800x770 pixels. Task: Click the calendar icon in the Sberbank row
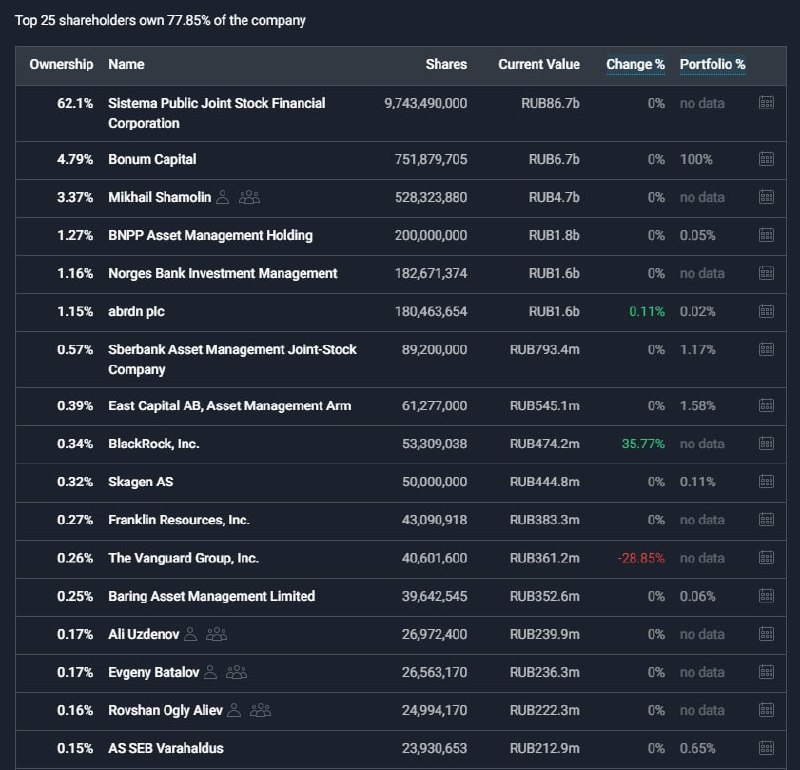pos(766,349)
